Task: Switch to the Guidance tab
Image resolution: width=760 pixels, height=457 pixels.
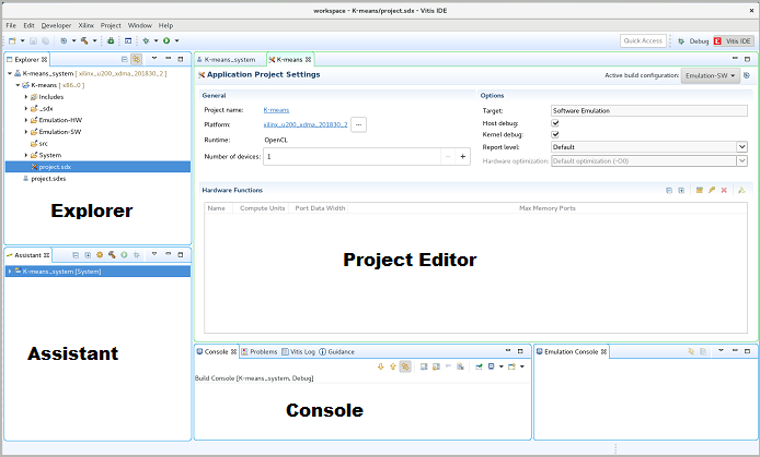Action: (337, 352)
